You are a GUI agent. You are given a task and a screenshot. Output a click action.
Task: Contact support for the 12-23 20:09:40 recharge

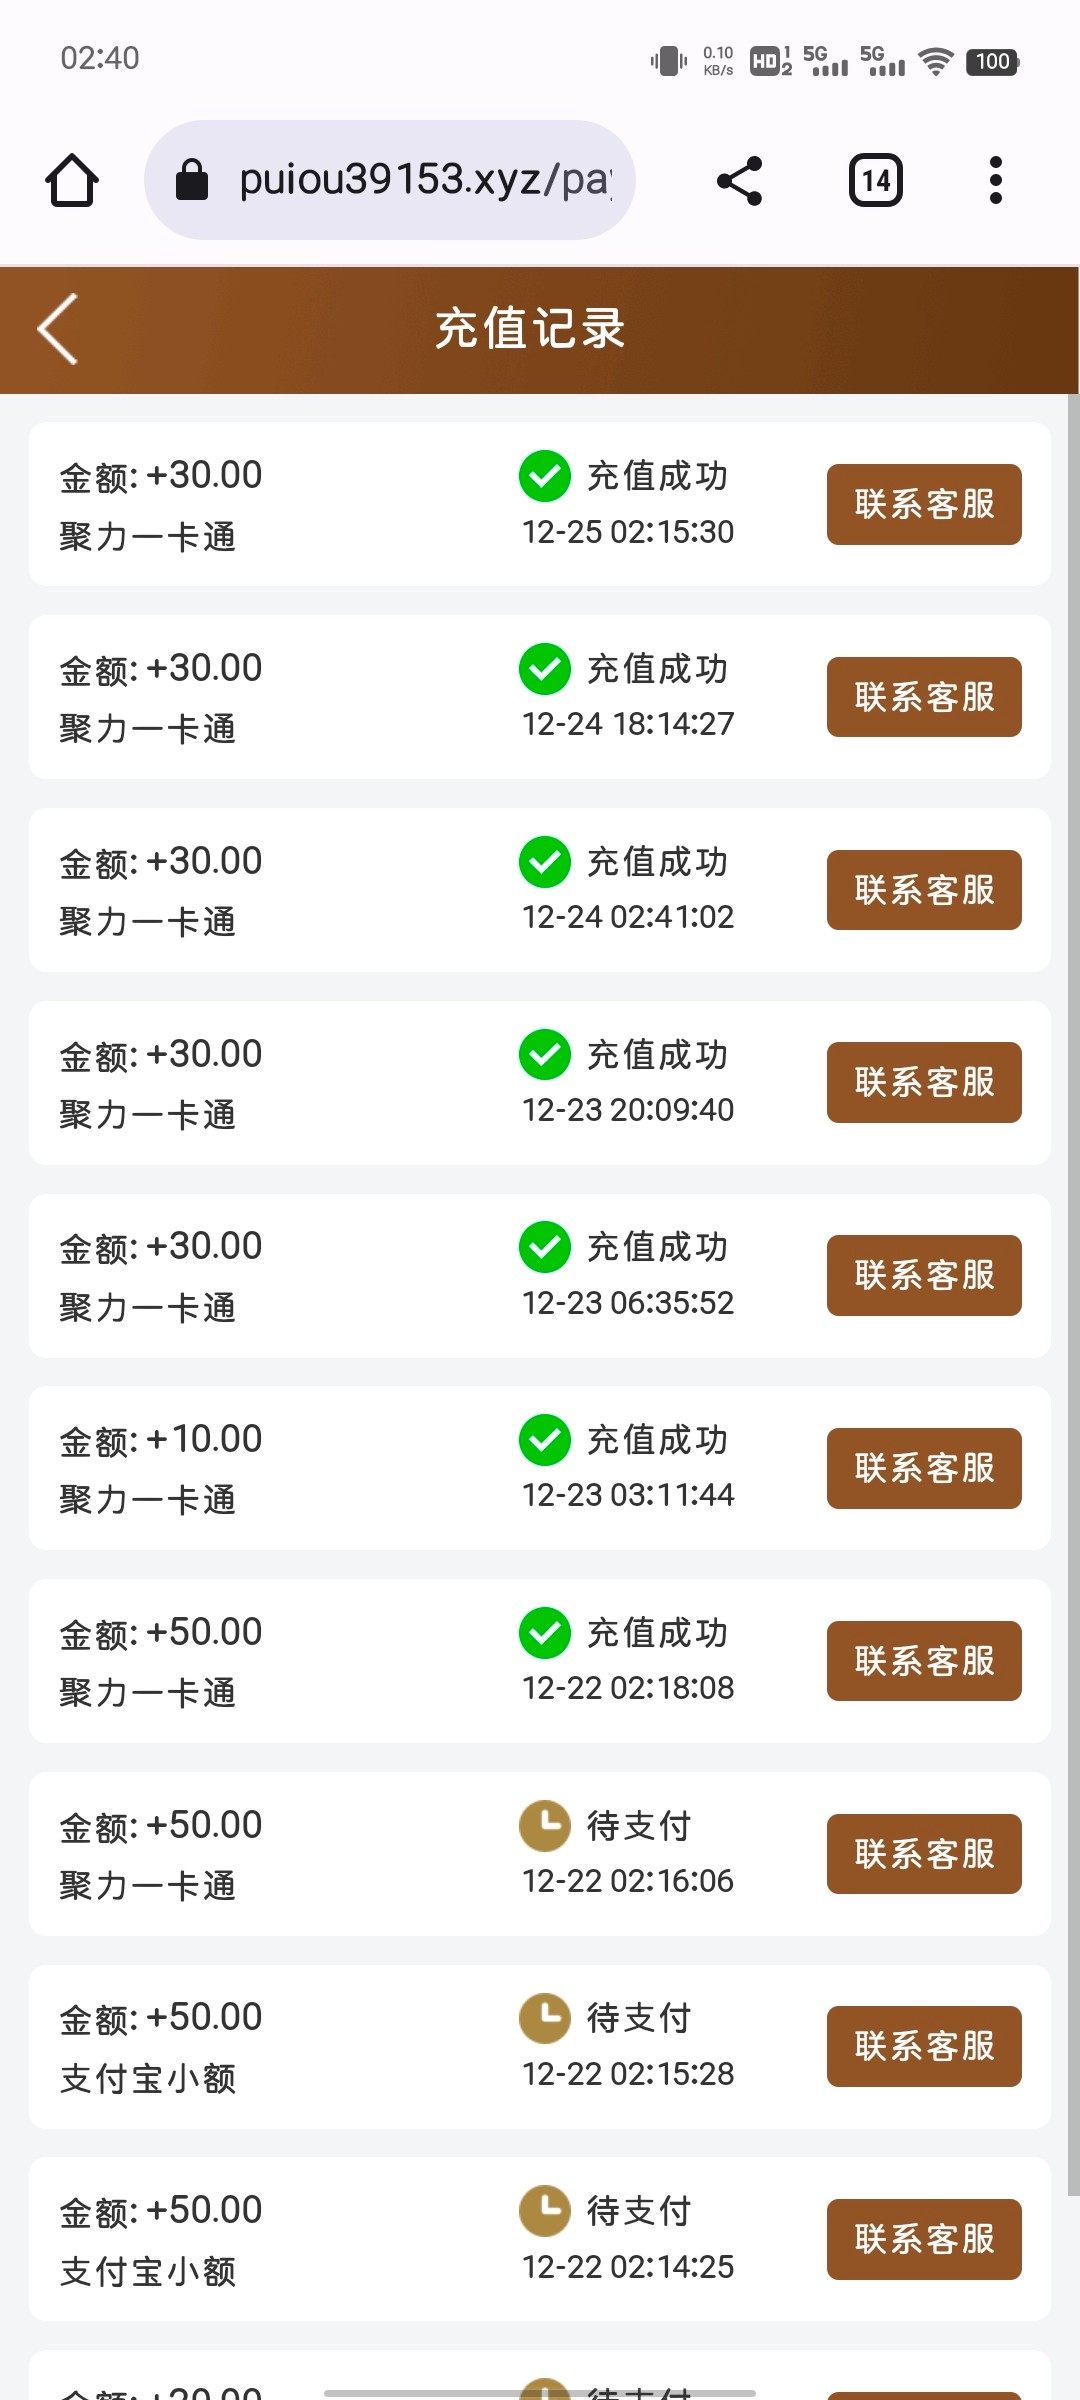point(924,1083)
